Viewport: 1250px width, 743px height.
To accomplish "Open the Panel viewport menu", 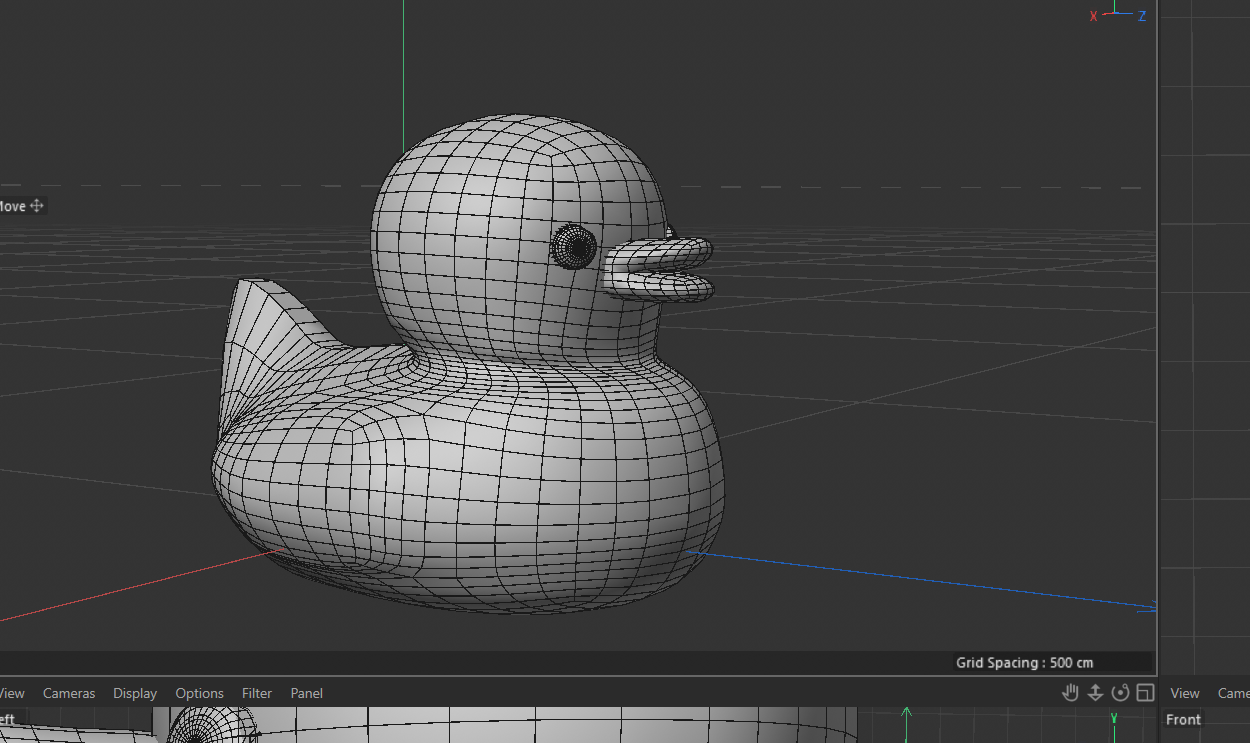I will (x=307, y=693).
